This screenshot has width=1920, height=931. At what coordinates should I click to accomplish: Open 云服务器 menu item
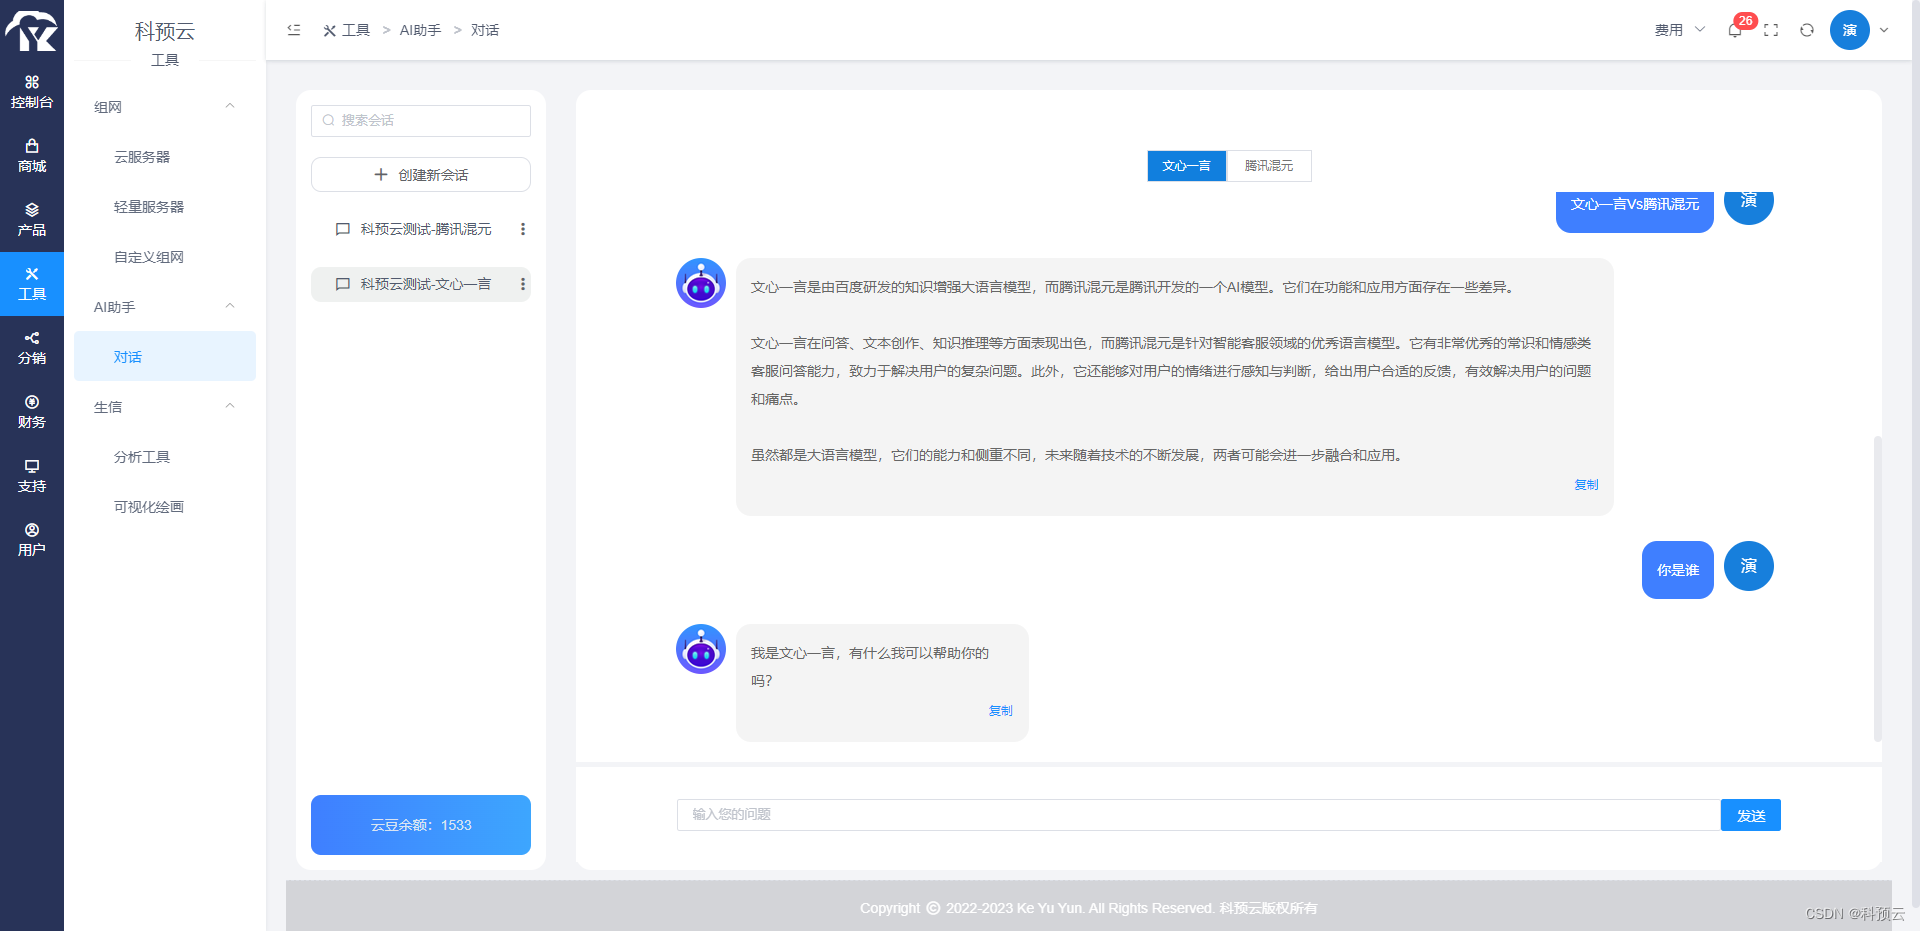[x=165, y=157]
